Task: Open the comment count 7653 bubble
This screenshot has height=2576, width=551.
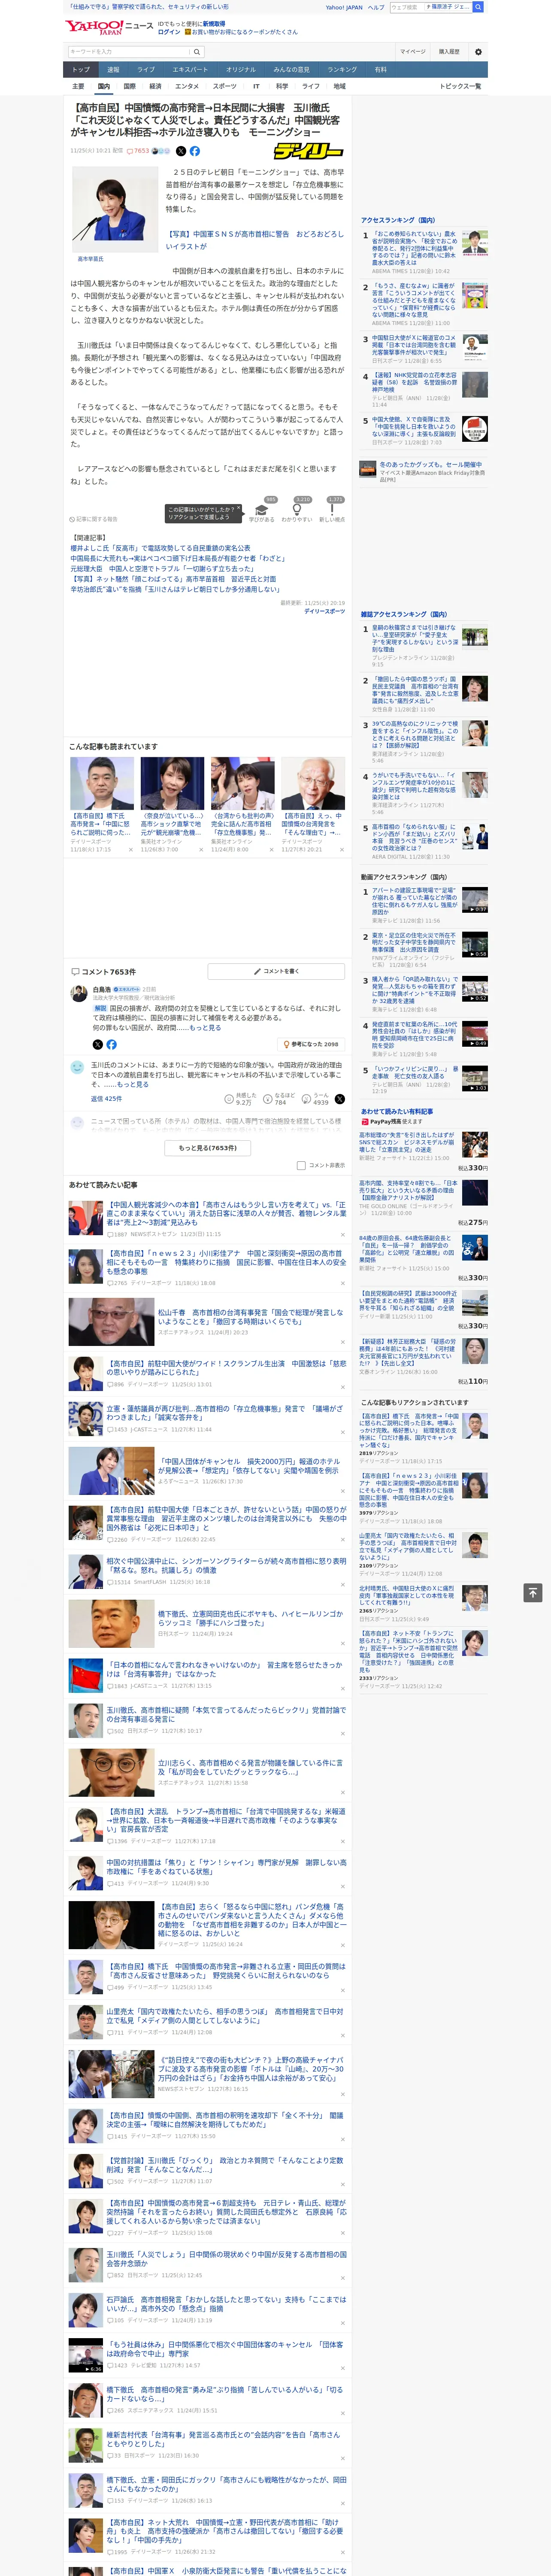Action: click(138, 151)
